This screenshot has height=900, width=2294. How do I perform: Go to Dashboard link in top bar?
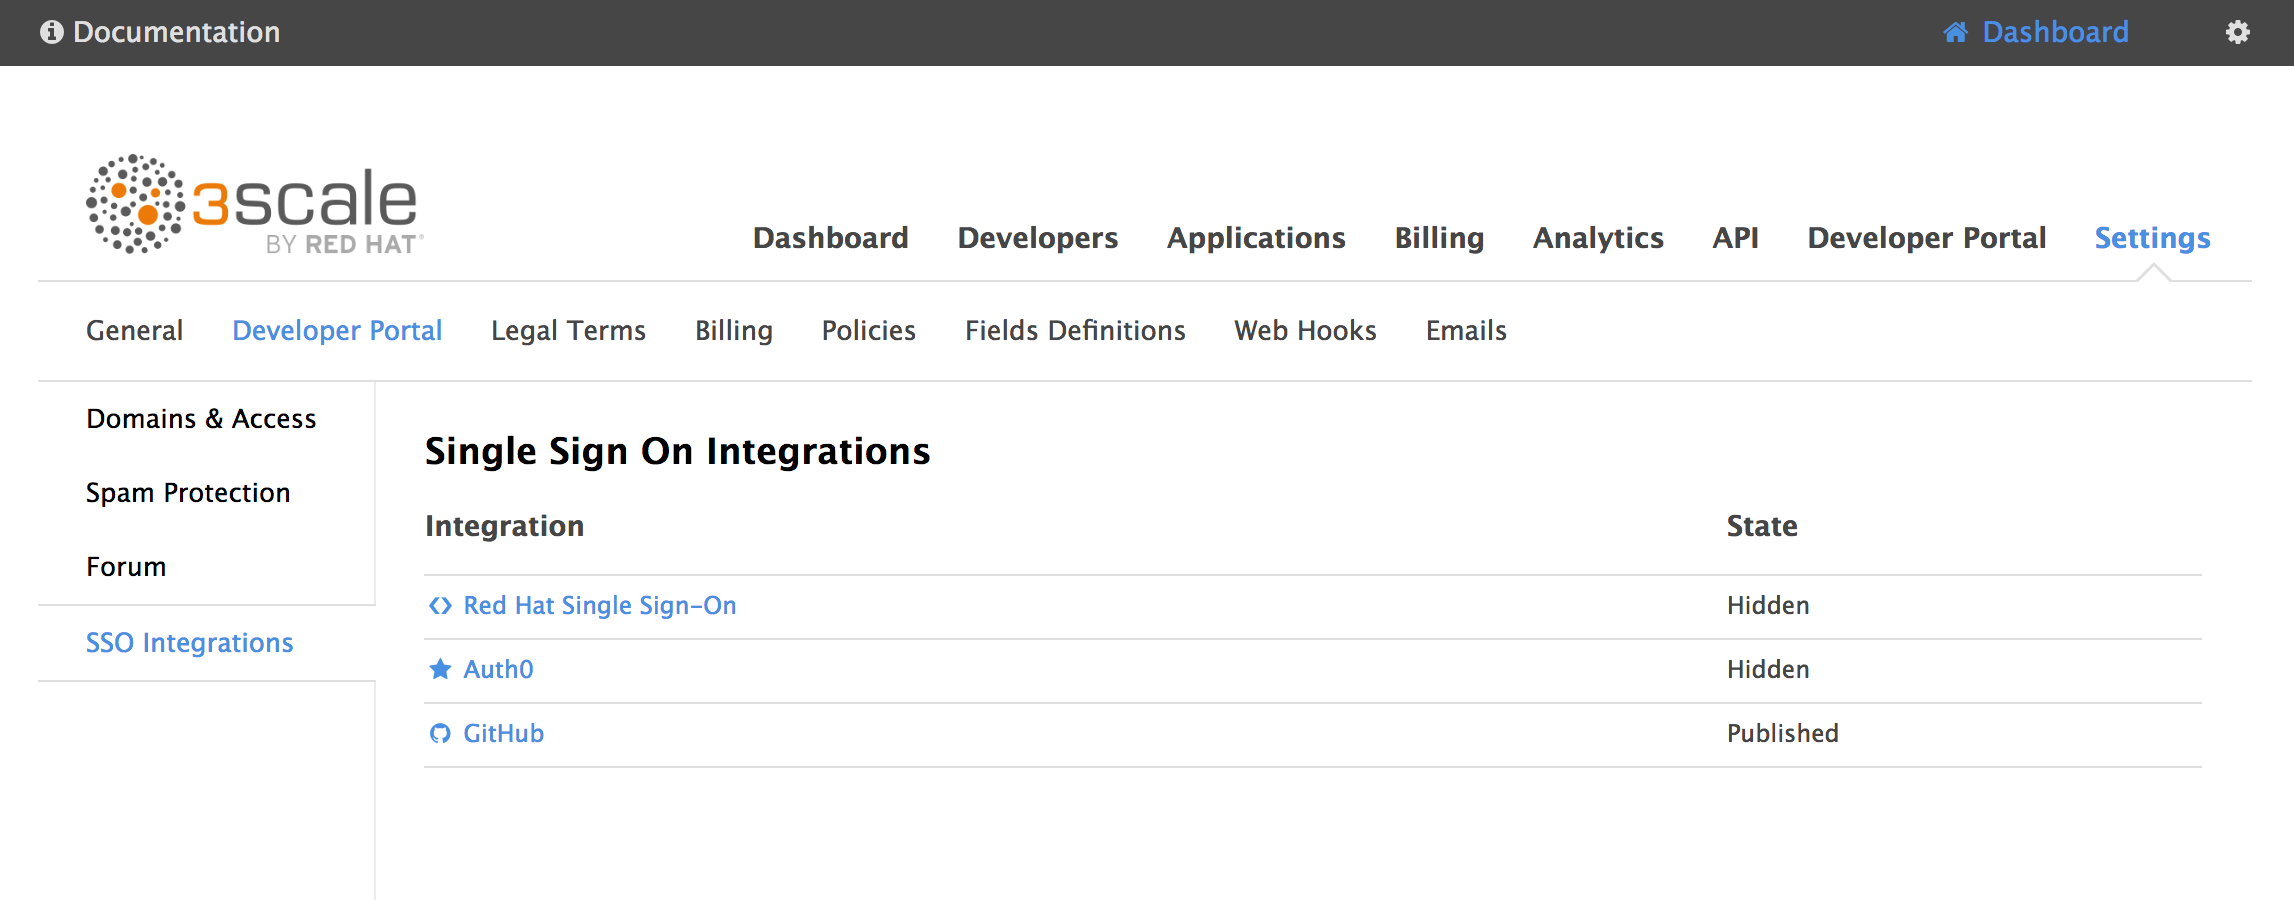(2055, 32)
